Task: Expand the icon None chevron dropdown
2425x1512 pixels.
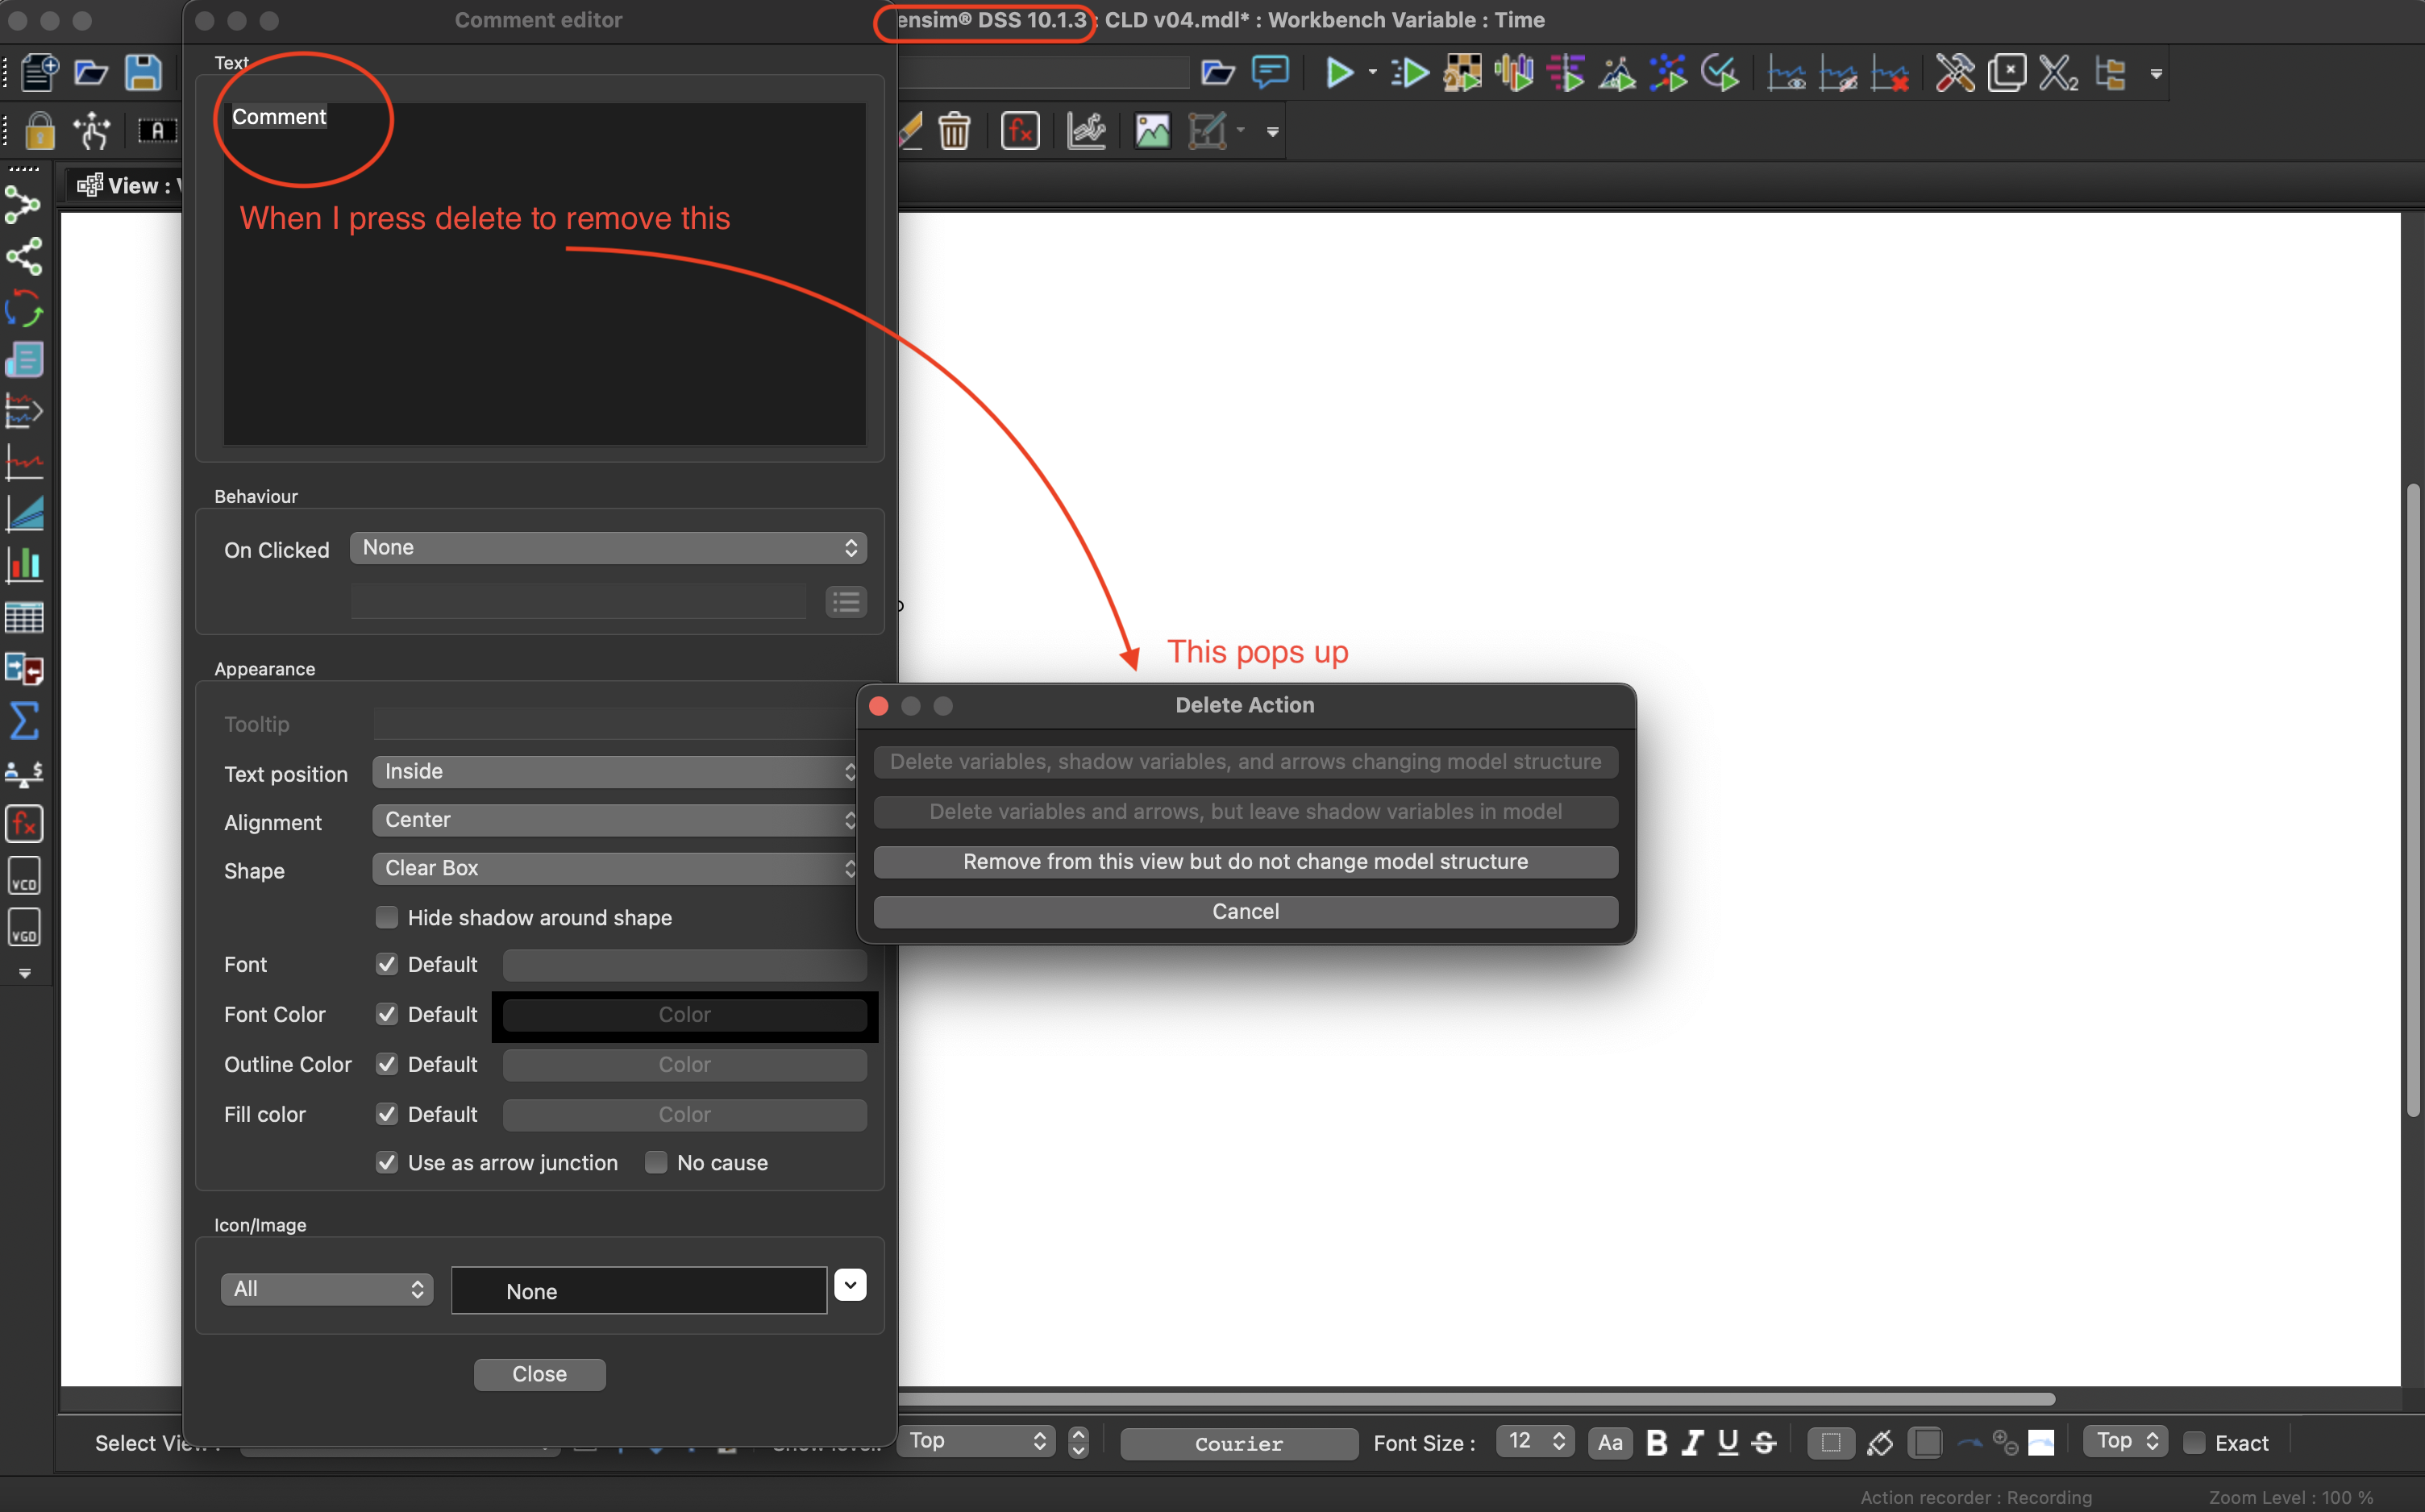Action: tap(850, 1285)
